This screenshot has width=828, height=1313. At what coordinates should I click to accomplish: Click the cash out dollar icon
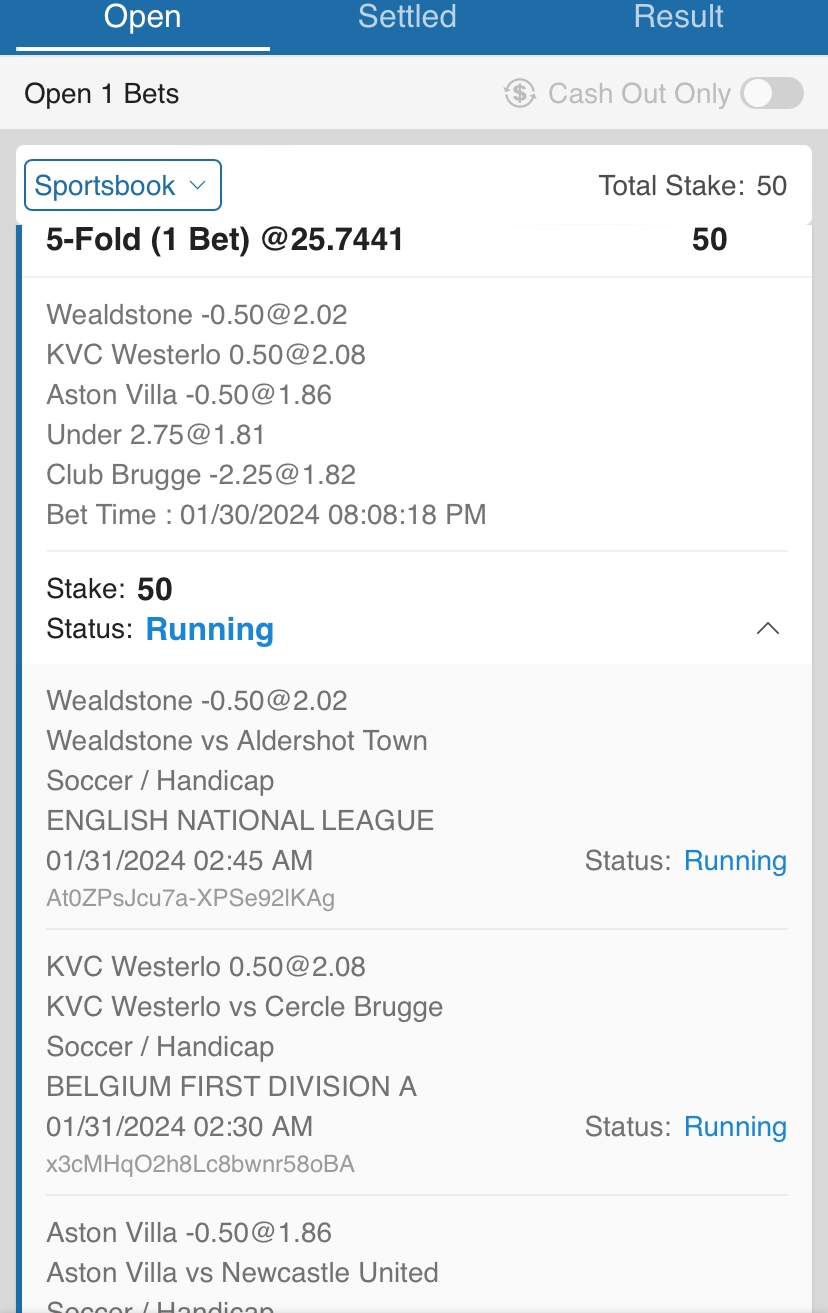520,94
